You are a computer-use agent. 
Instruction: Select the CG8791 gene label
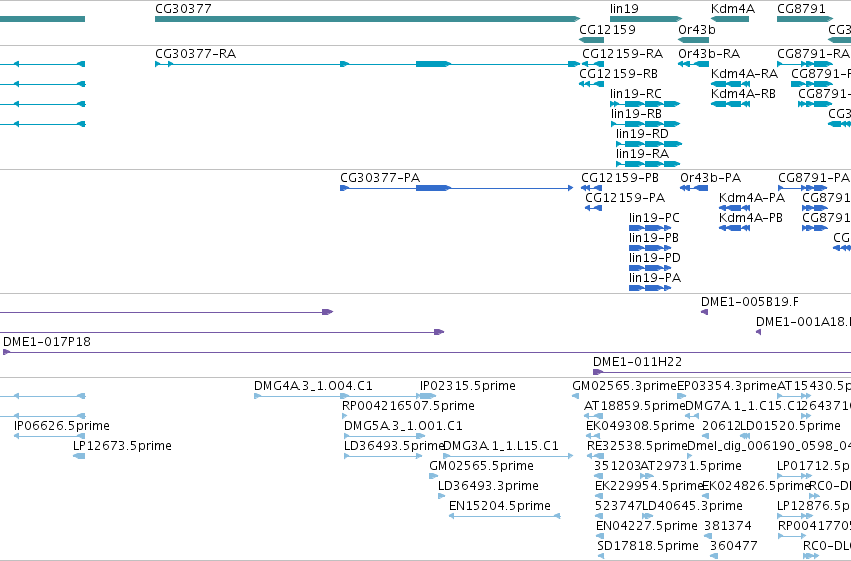click(801, 9)
